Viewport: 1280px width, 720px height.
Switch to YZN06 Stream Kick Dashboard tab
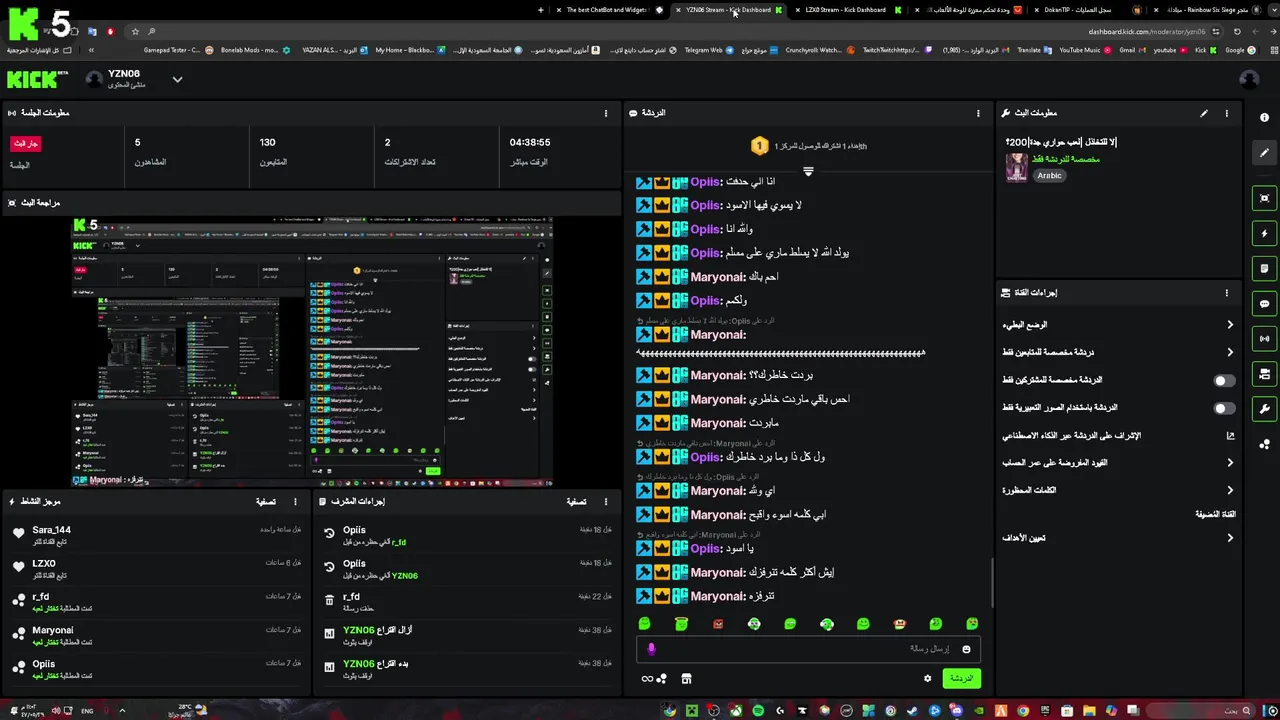tap(728, 10)
